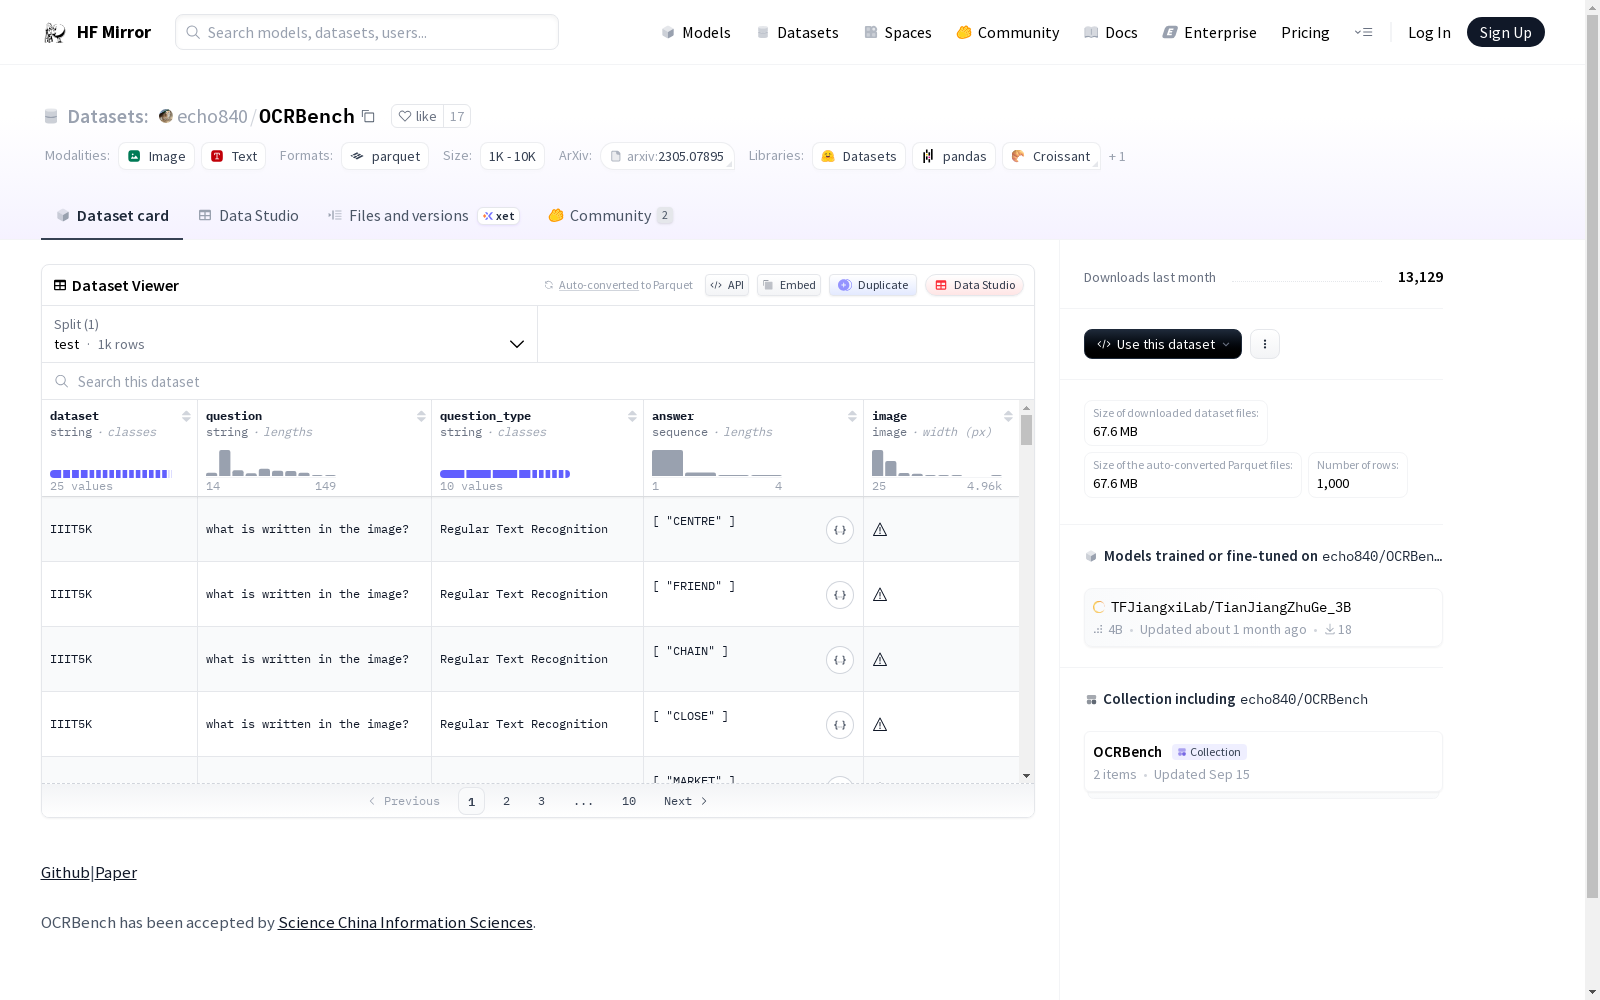The image size is (1600, 1000).
Task: Go to the Community tab with 2 discussions
Action: [x=610, y=216]
